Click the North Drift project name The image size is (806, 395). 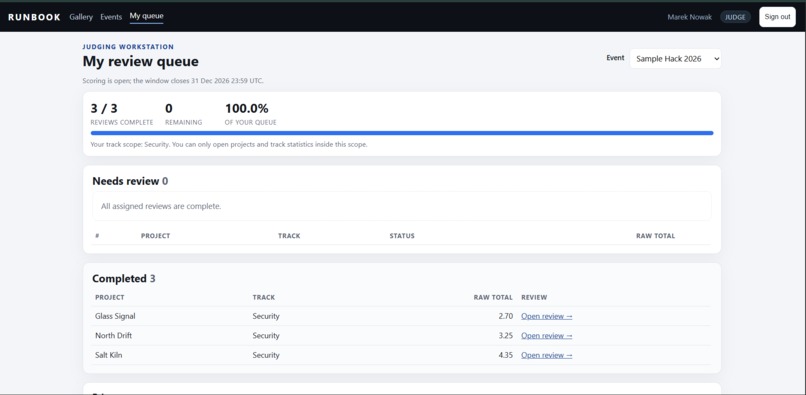click(114, 336)
